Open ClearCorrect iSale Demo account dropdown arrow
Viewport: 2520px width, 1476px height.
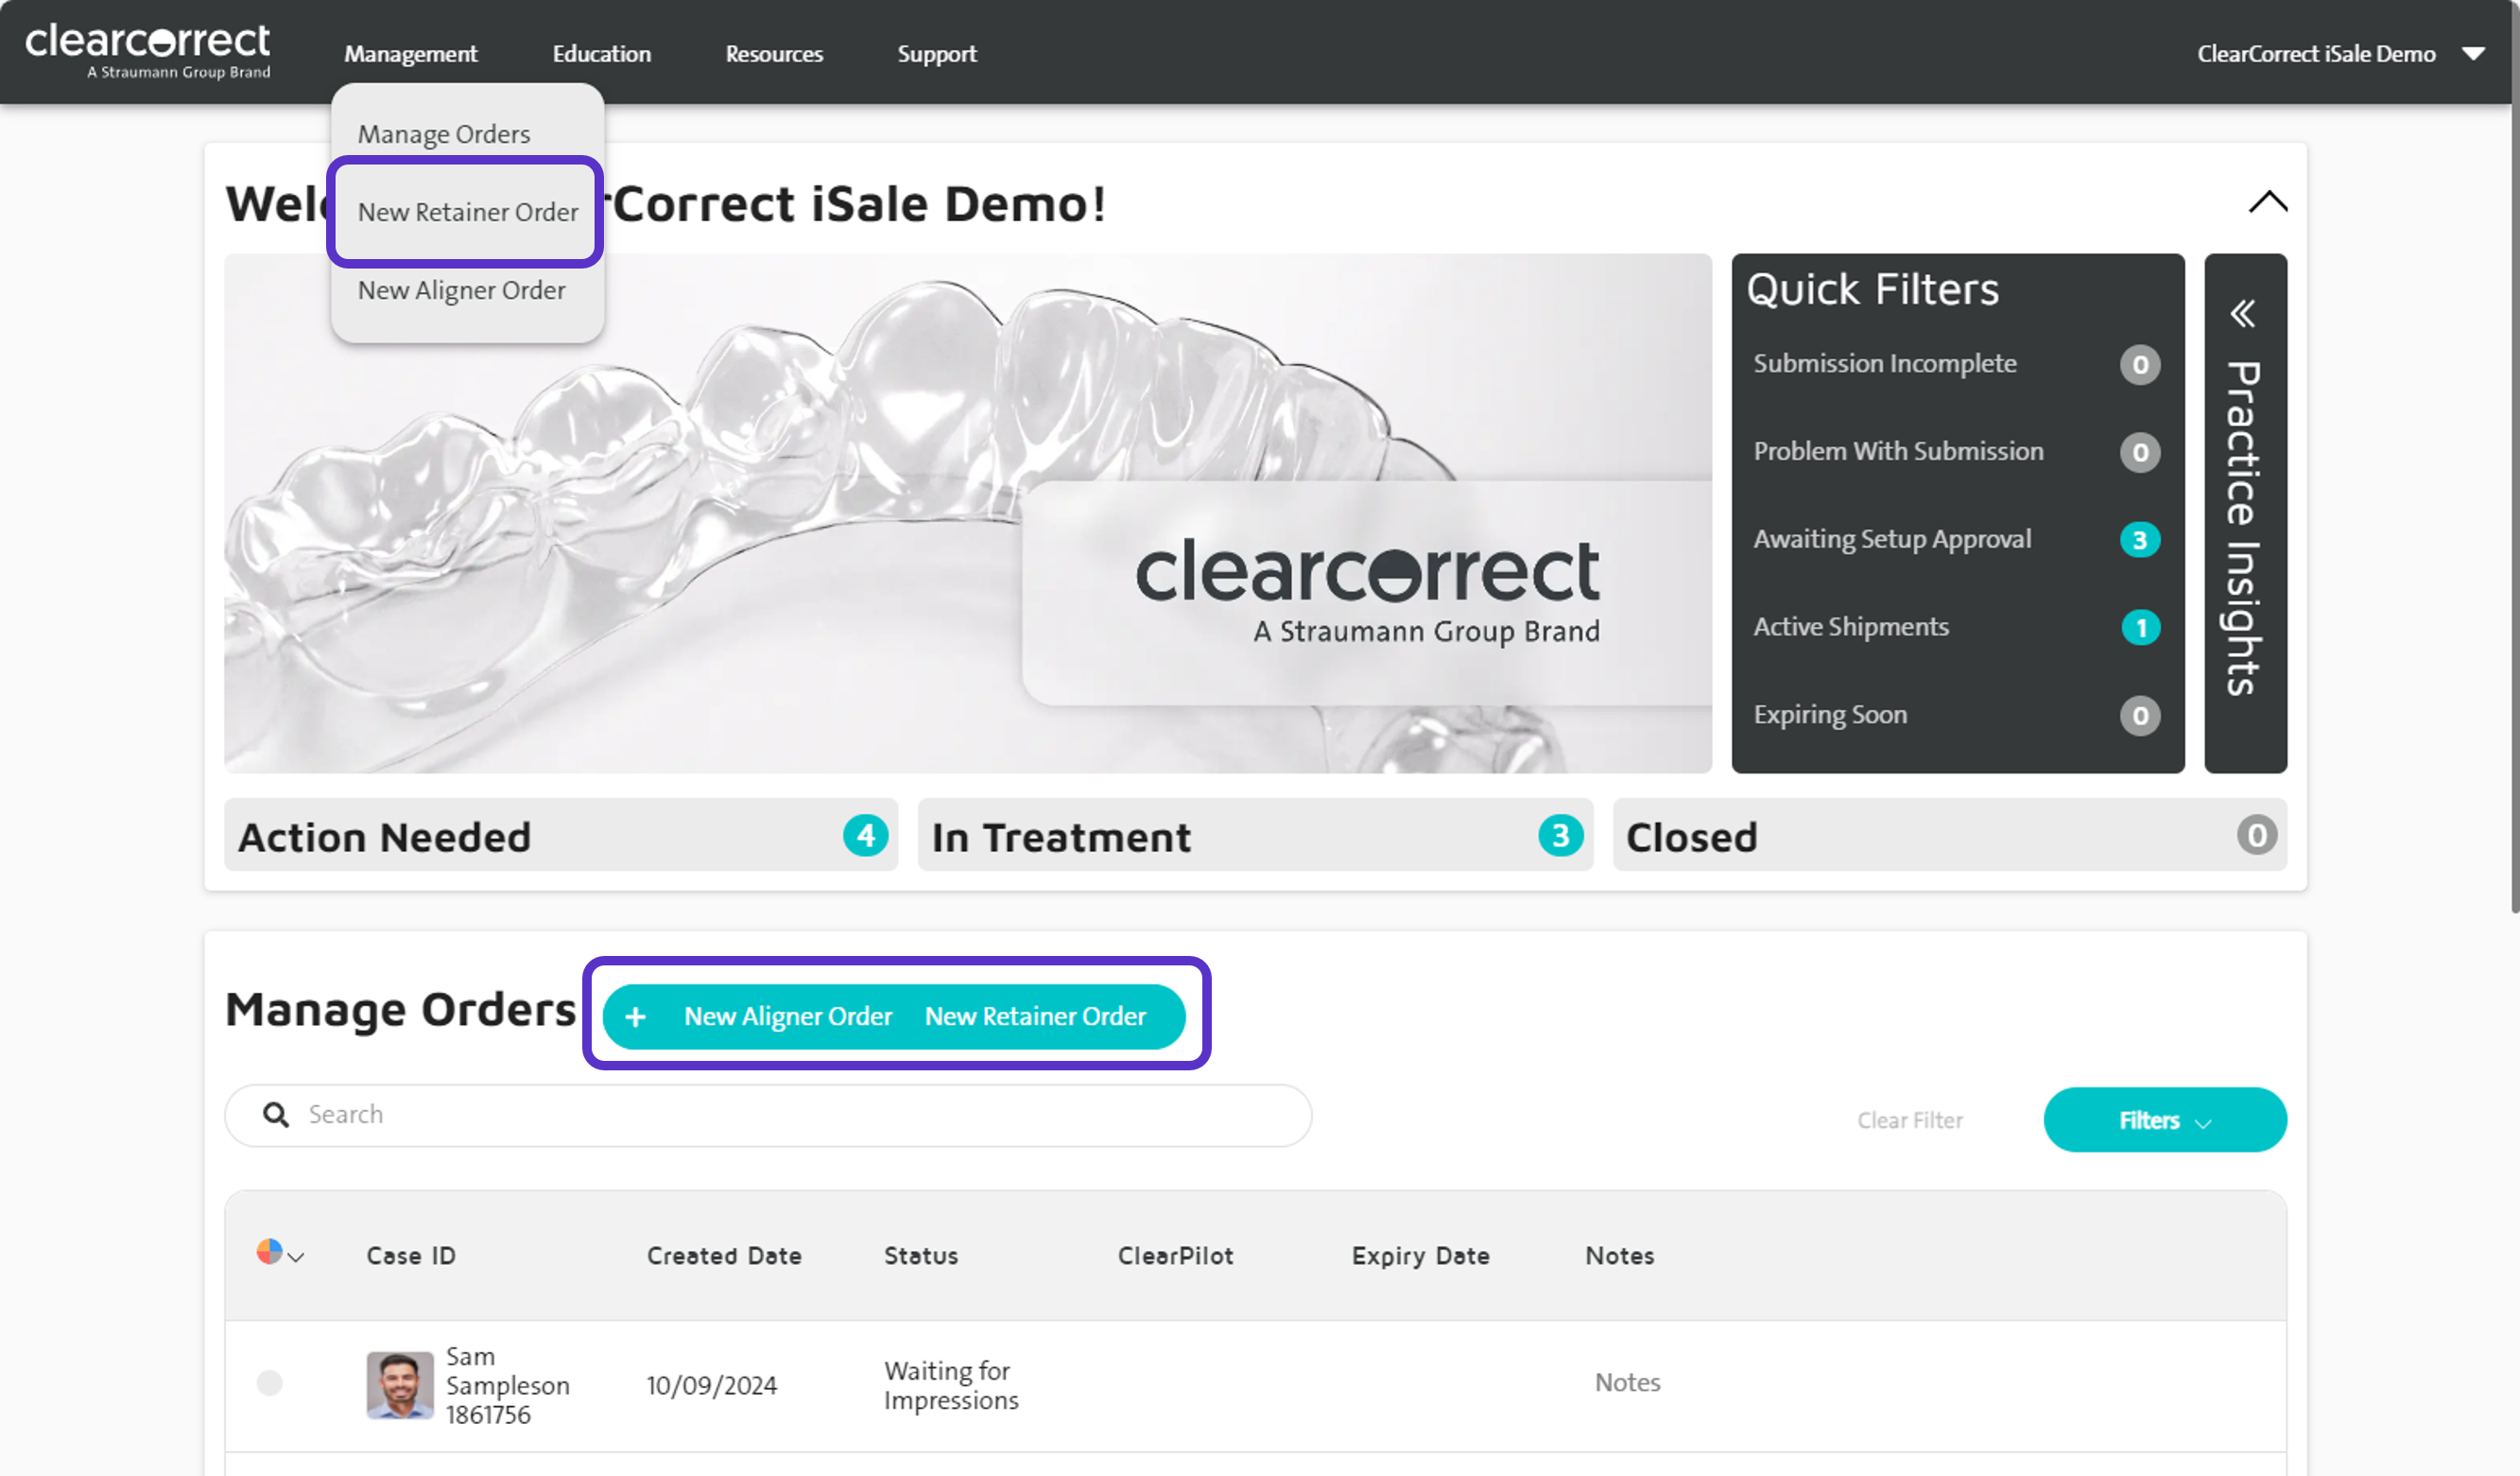2473,54
